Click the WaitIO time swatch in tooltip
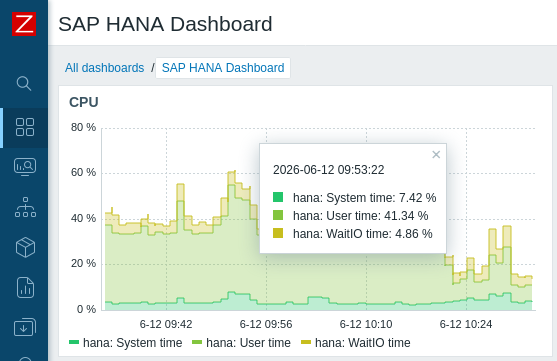This screenshot has height=361, width=557. pyautogui.click(x=278, y=233)
